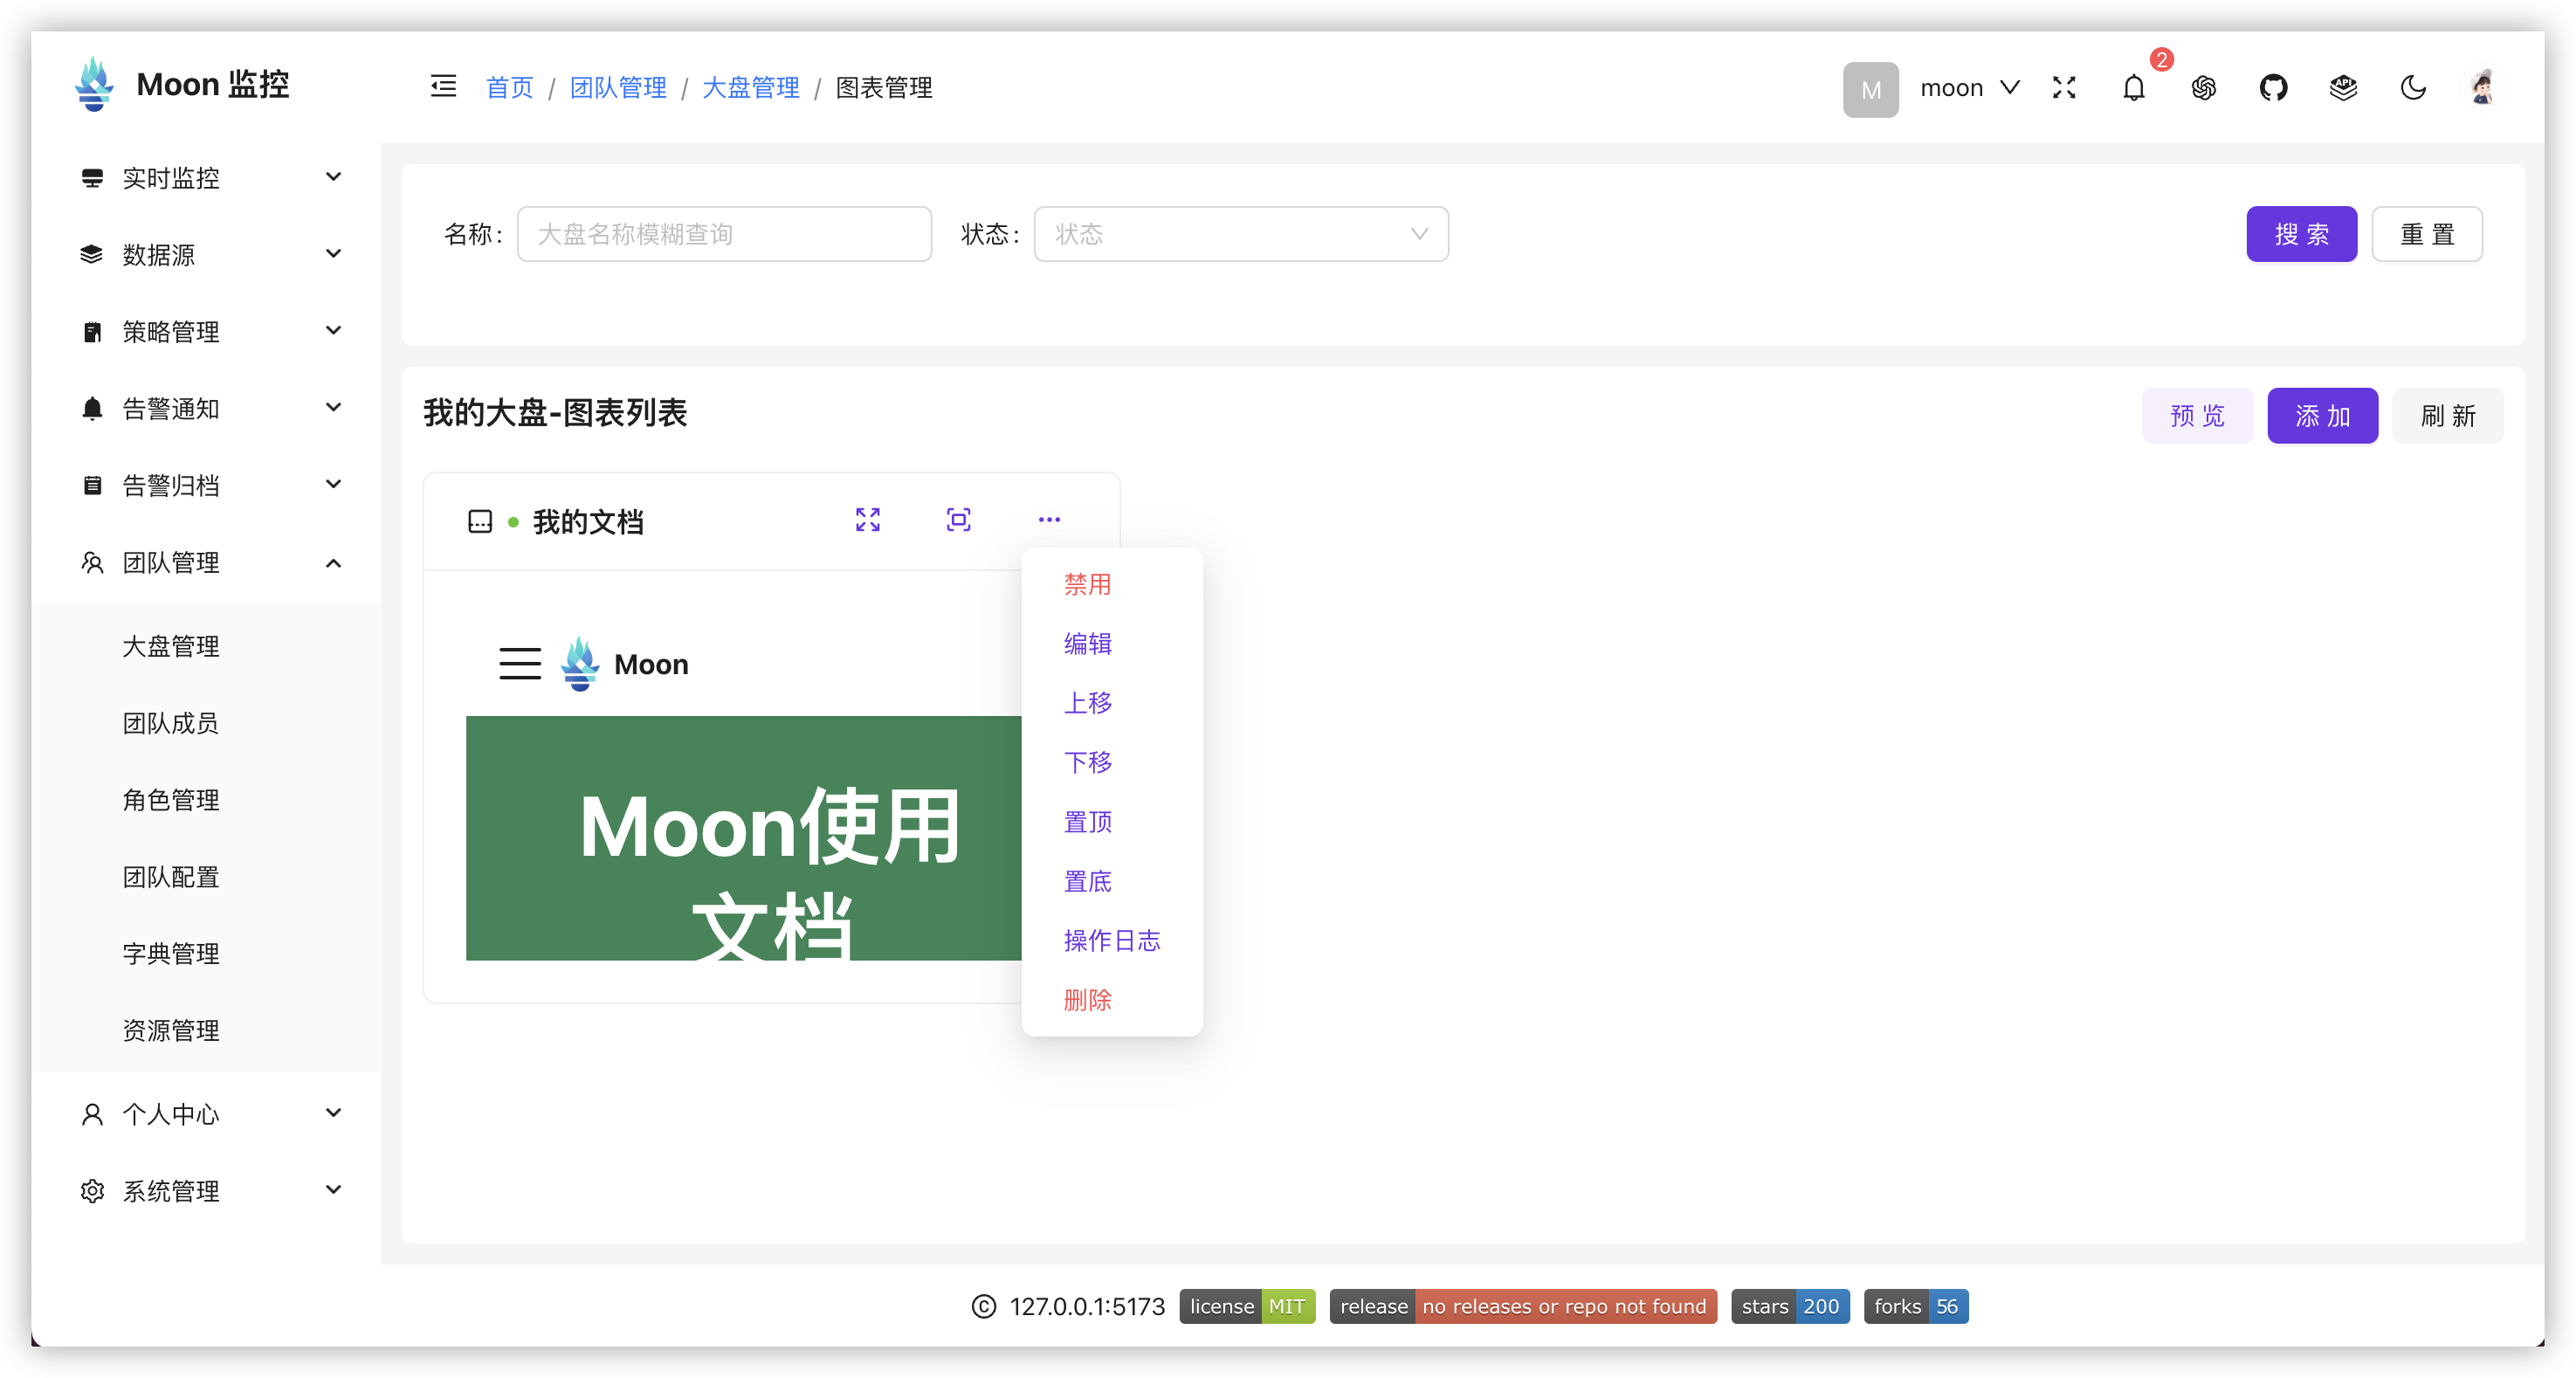This screenshot has height=1378, width=2576.
Task: Click the 团队管理 team icon
Action: point(92,562)
